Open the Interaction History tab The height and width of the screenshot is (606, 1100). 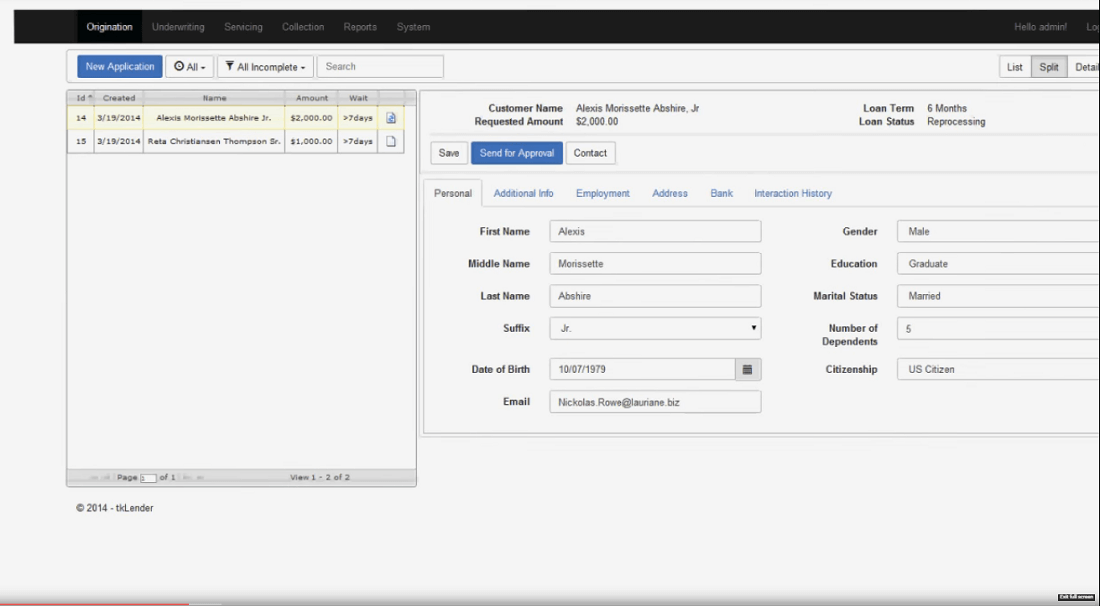792,193
